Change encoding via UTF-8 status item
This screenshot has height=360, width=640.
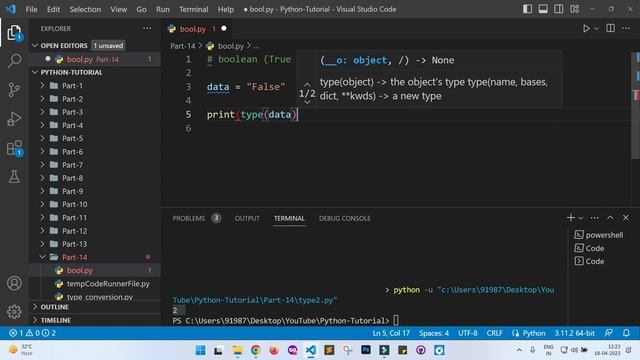[468, 333]
